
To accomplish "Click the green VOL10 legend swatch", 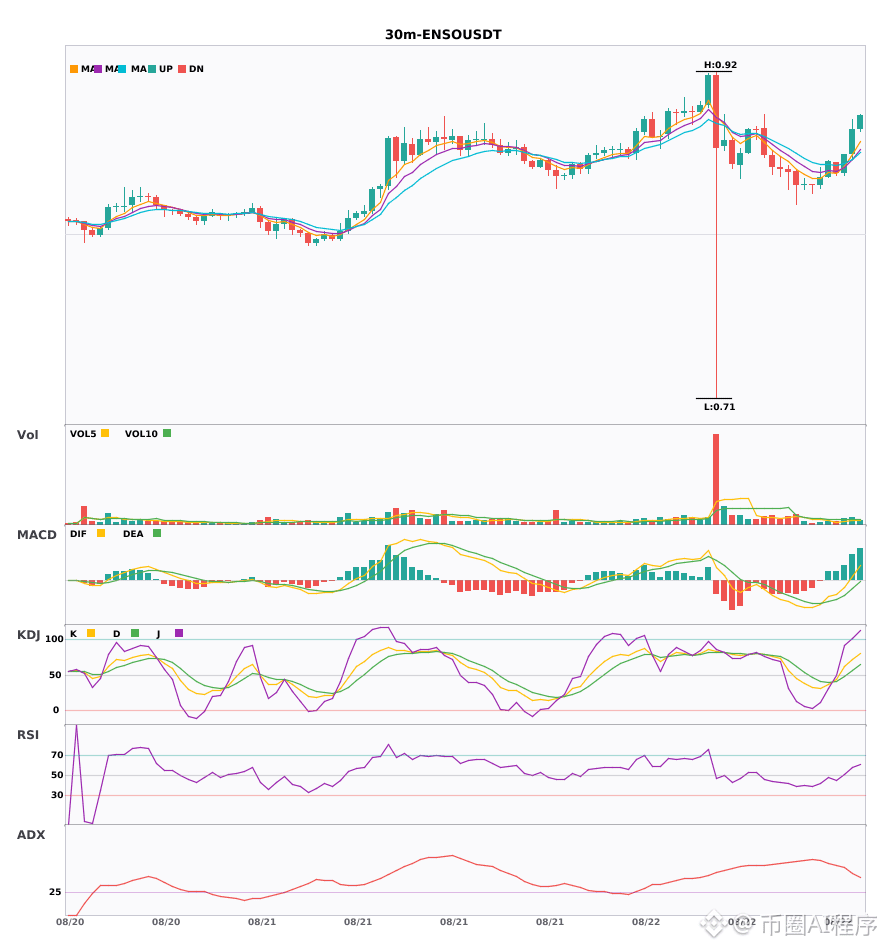I will [x=167, y=433].
